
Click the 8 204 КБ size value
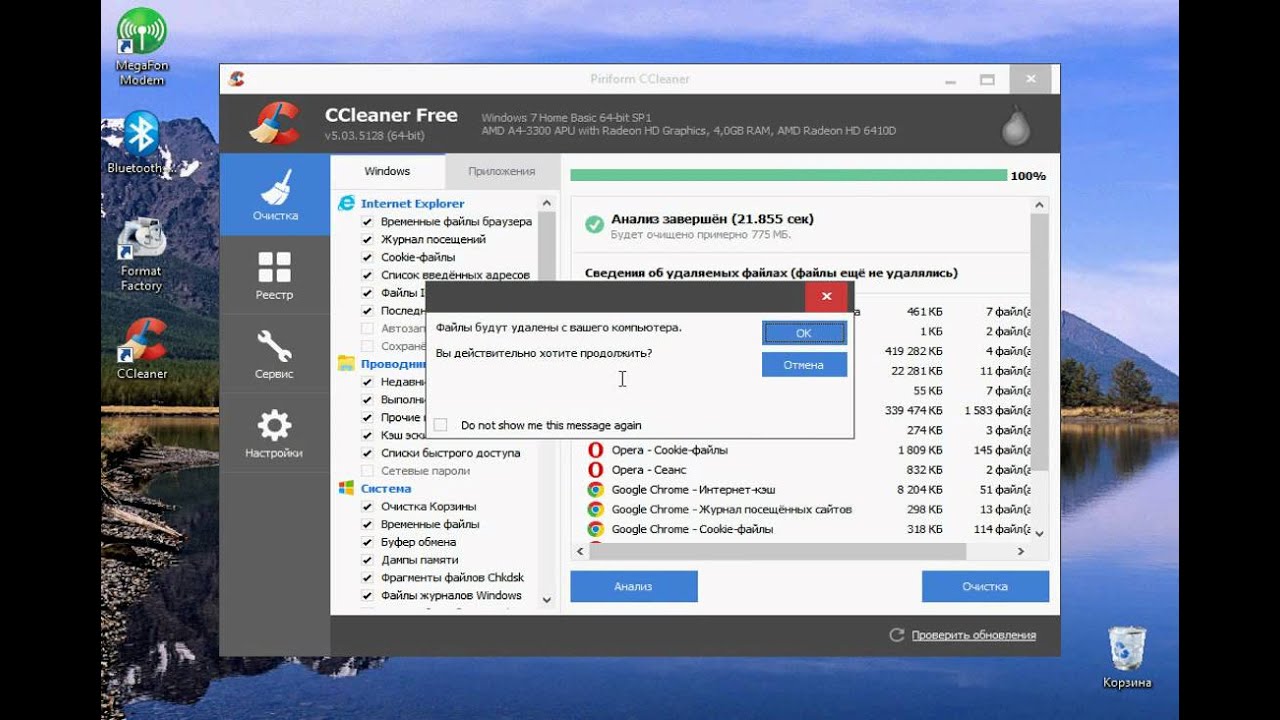click(920, 489)
